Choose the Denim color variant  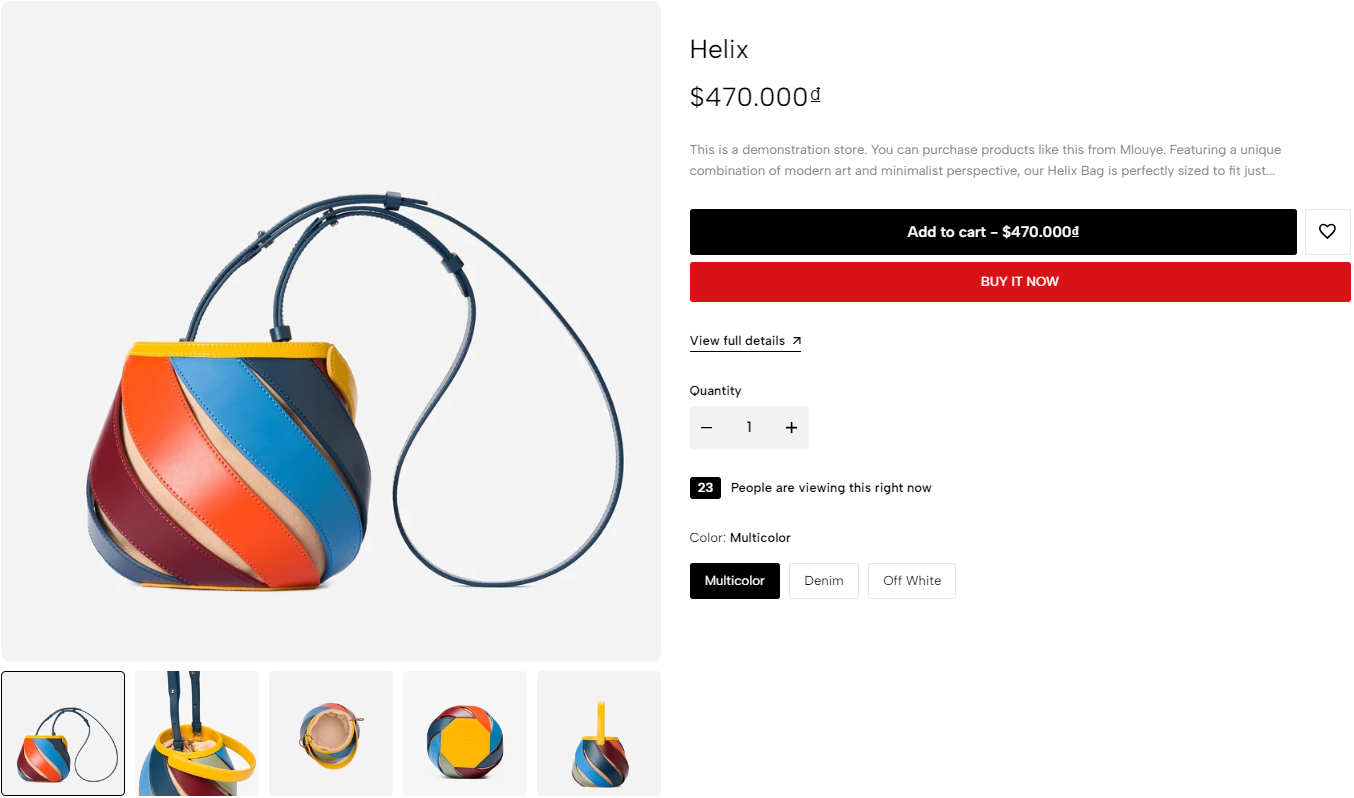pyautogui.click(x=824, y=581)
